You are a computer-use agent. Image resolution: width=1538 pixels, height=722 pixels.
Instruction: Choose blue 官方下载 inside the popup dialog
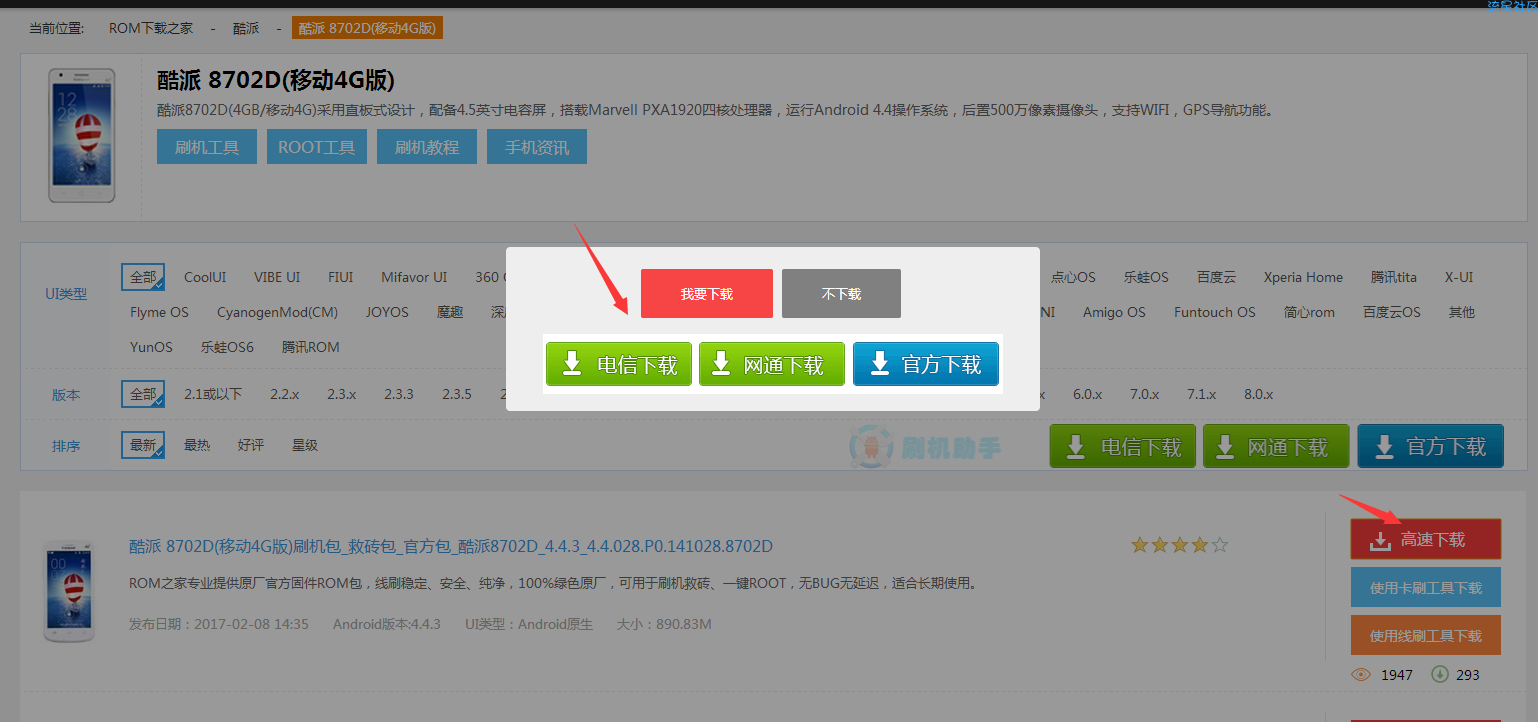926,364
